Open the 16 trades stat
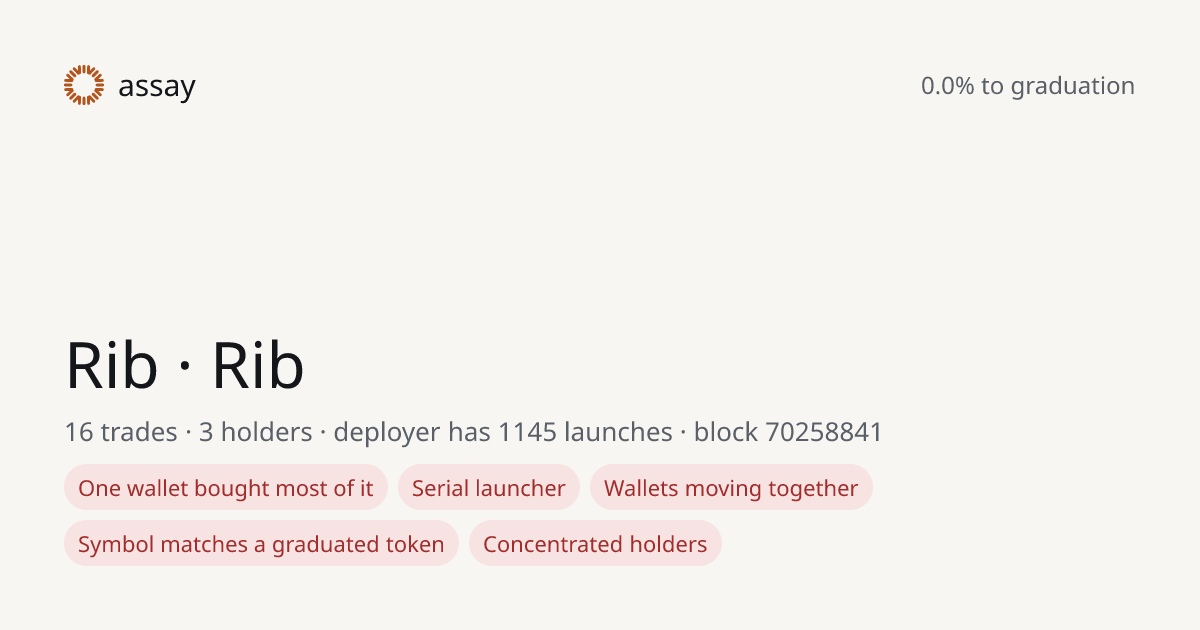 (x=121, y=432)
